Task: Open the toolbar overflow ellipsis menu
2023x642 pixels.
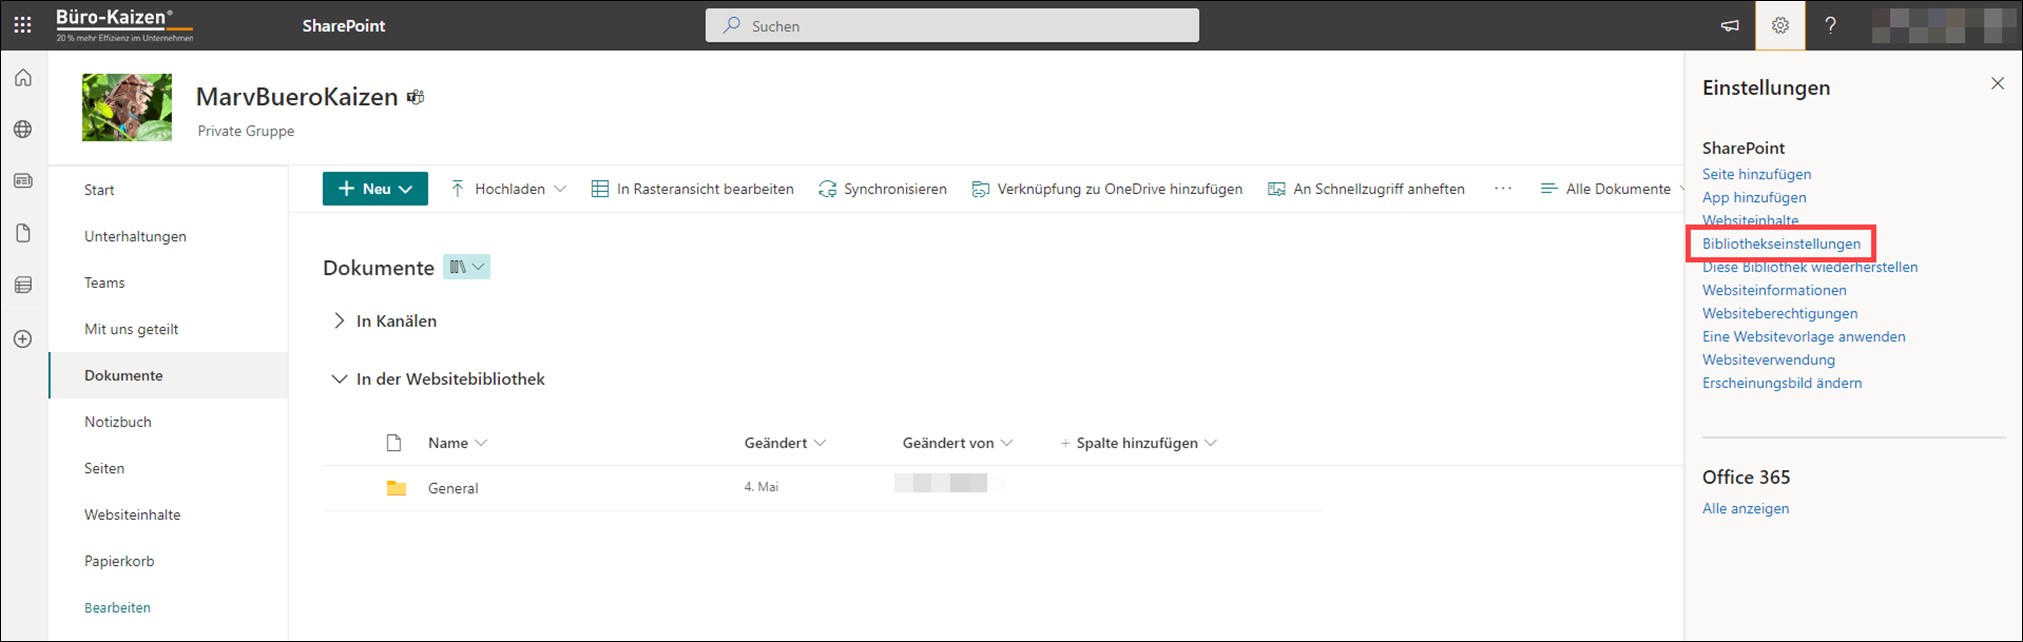Action: [x=1503, y=189]
